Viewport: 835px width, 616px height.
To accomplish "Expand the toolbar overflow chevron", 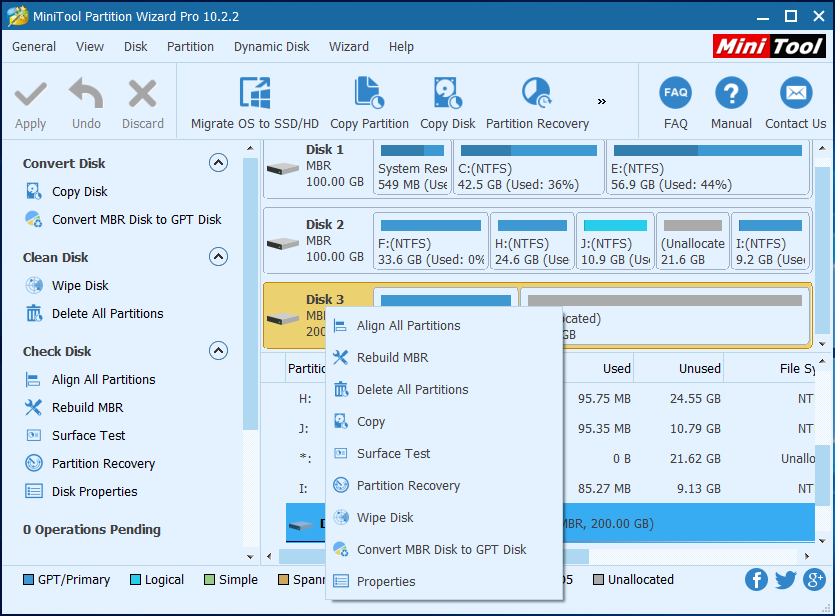I will [602, 101].
